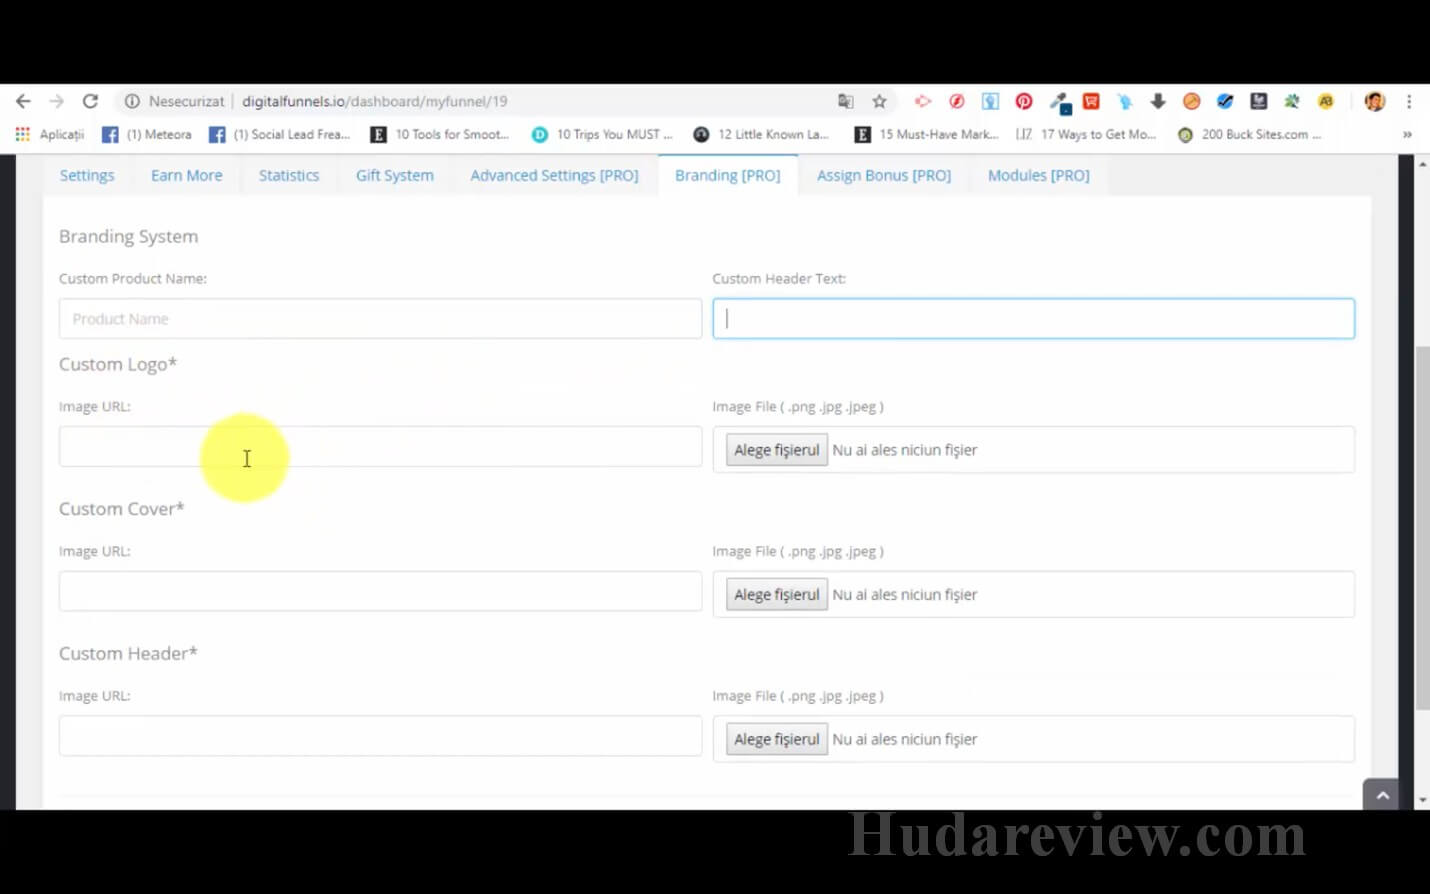The height and width of the screenshot is (894, 1430).
Task: Show more bookmarks via double chevron
Action: [1407, 134]
